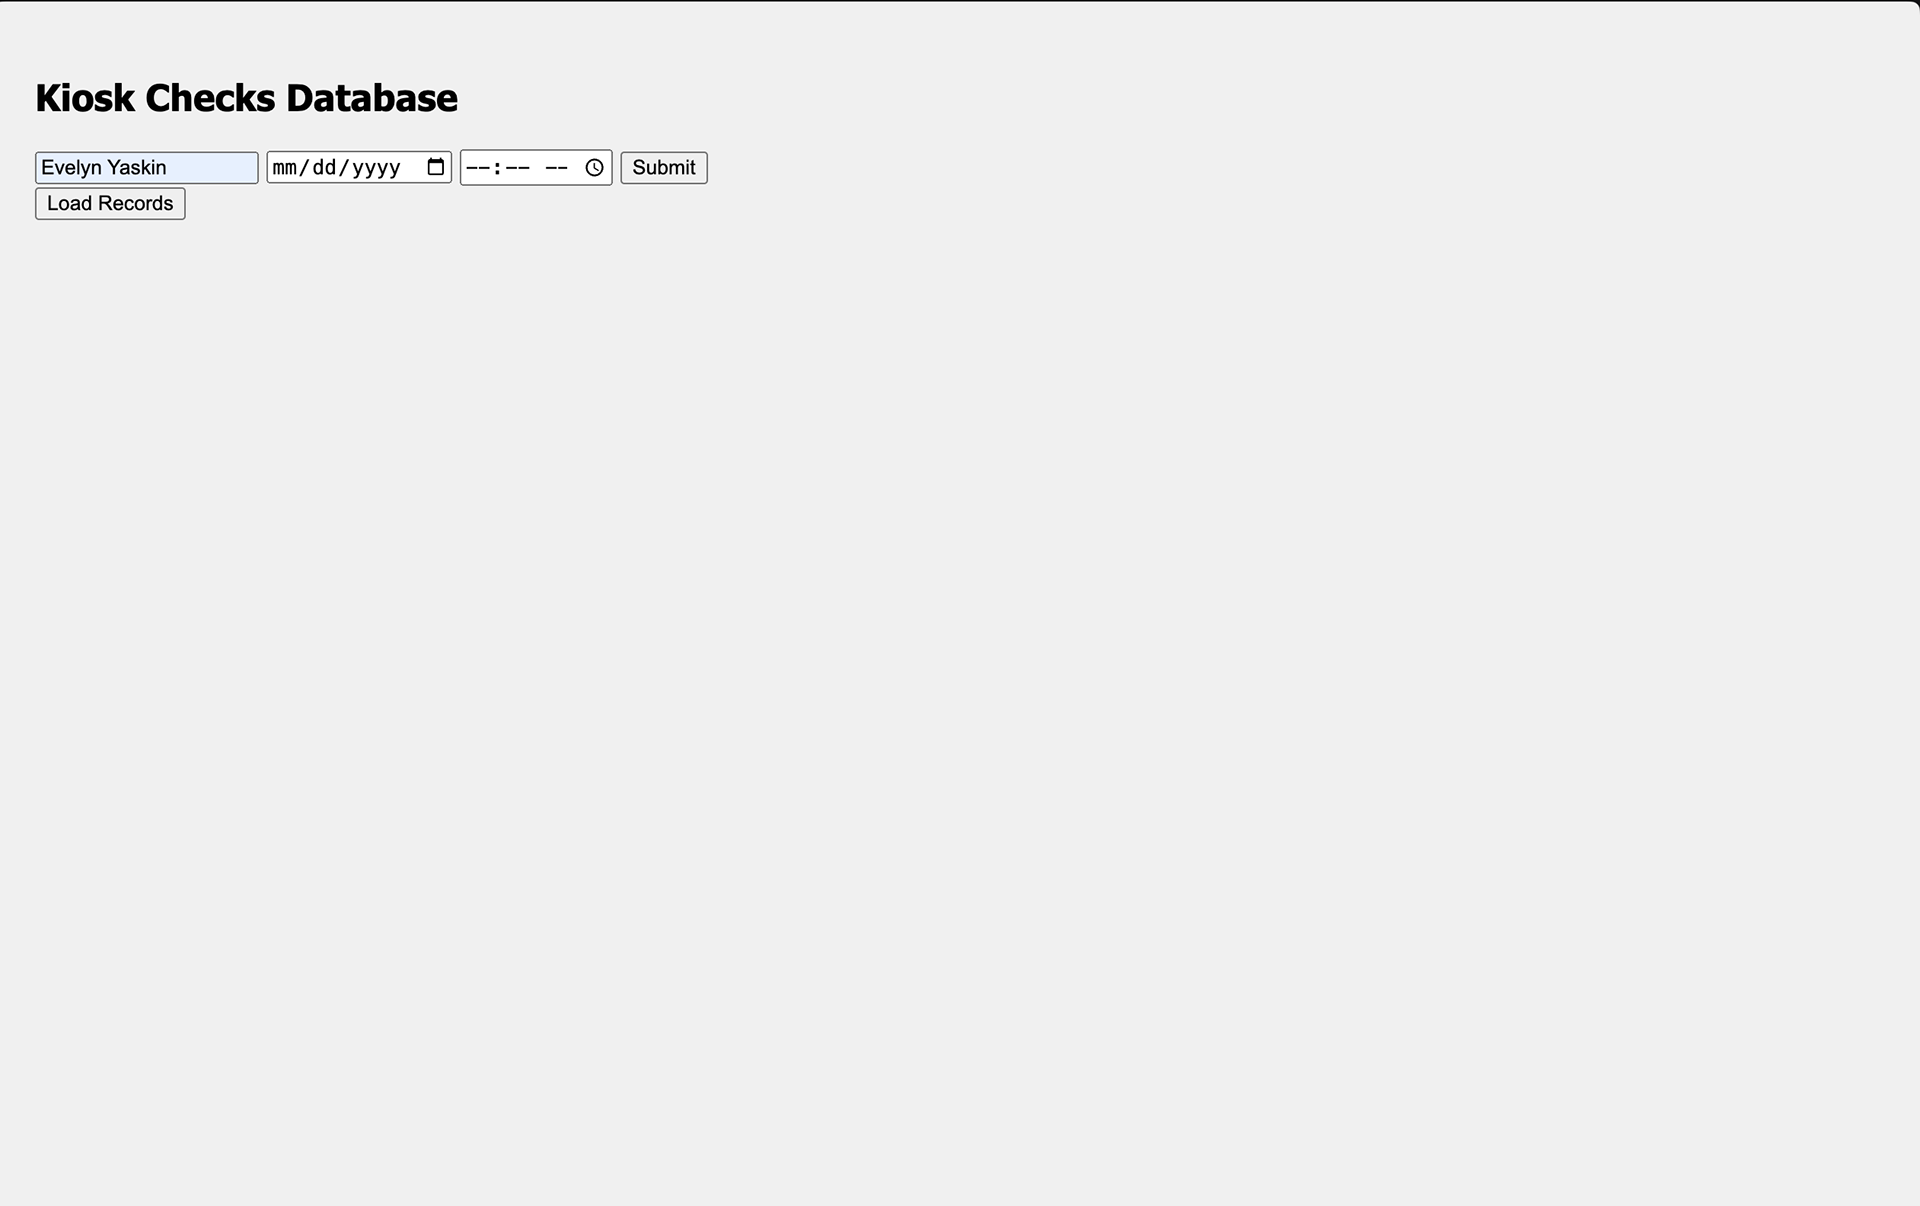
Task: Click the Load Records button
Action: click(x=110, y=203)
